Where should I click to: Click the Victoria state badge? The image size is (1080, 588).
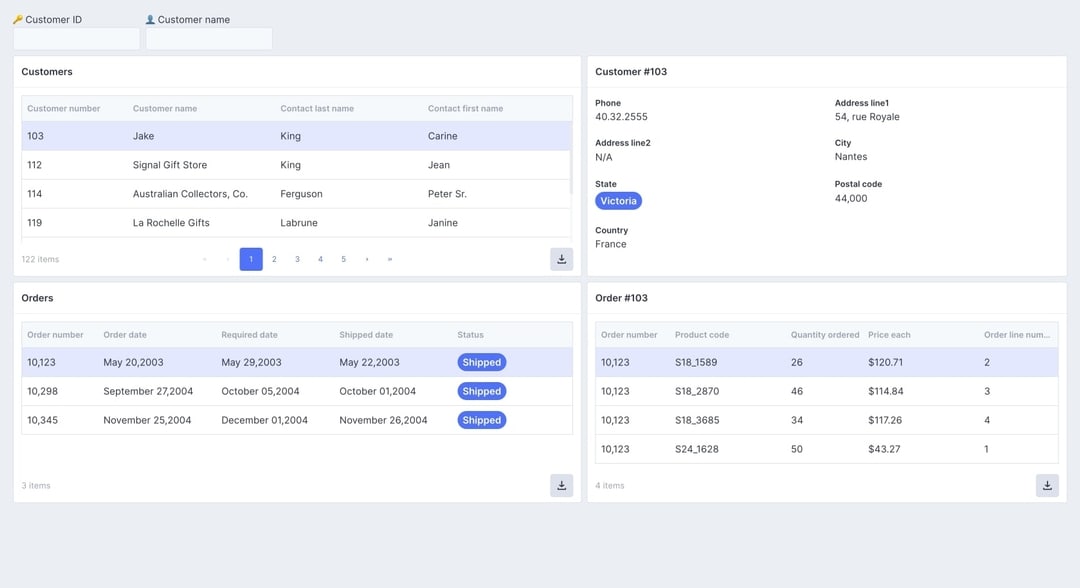coord(619,201)
